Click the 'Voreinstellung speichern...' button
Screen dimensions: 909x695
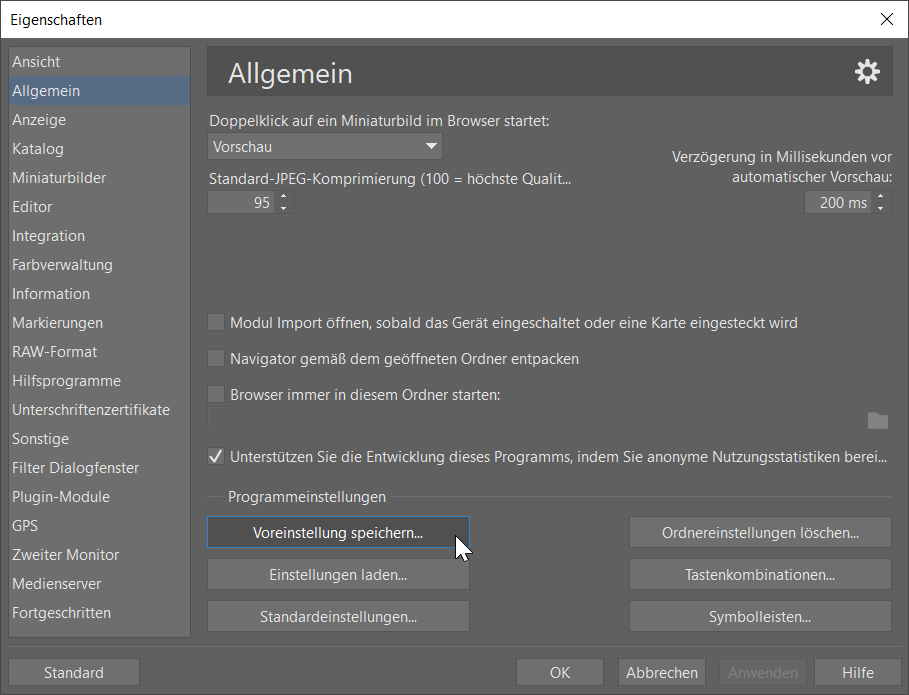[337, 532]
